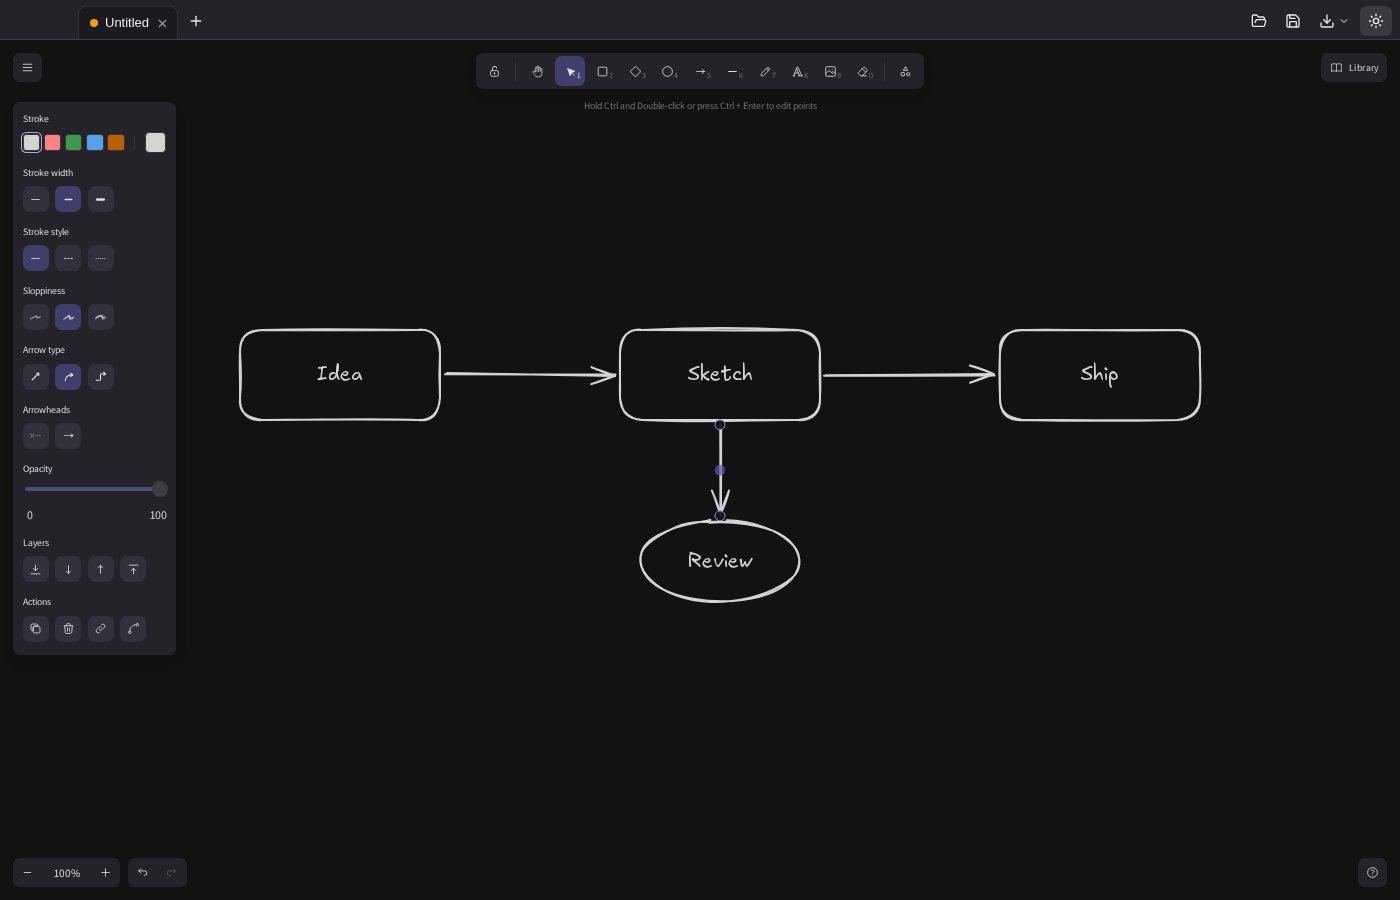Choose the thin stroke width option

click(36, 200)
